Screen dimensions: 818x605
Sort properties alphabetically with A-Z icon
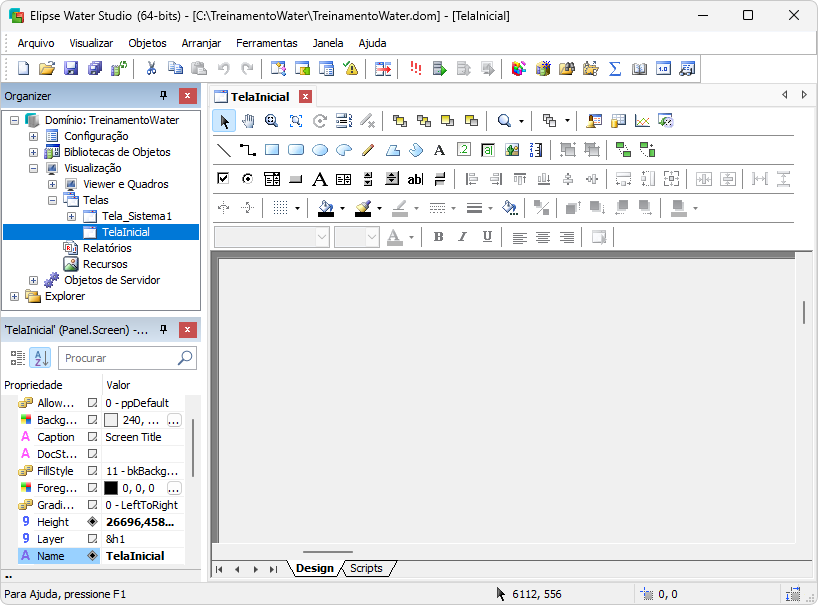coord(40,358)
